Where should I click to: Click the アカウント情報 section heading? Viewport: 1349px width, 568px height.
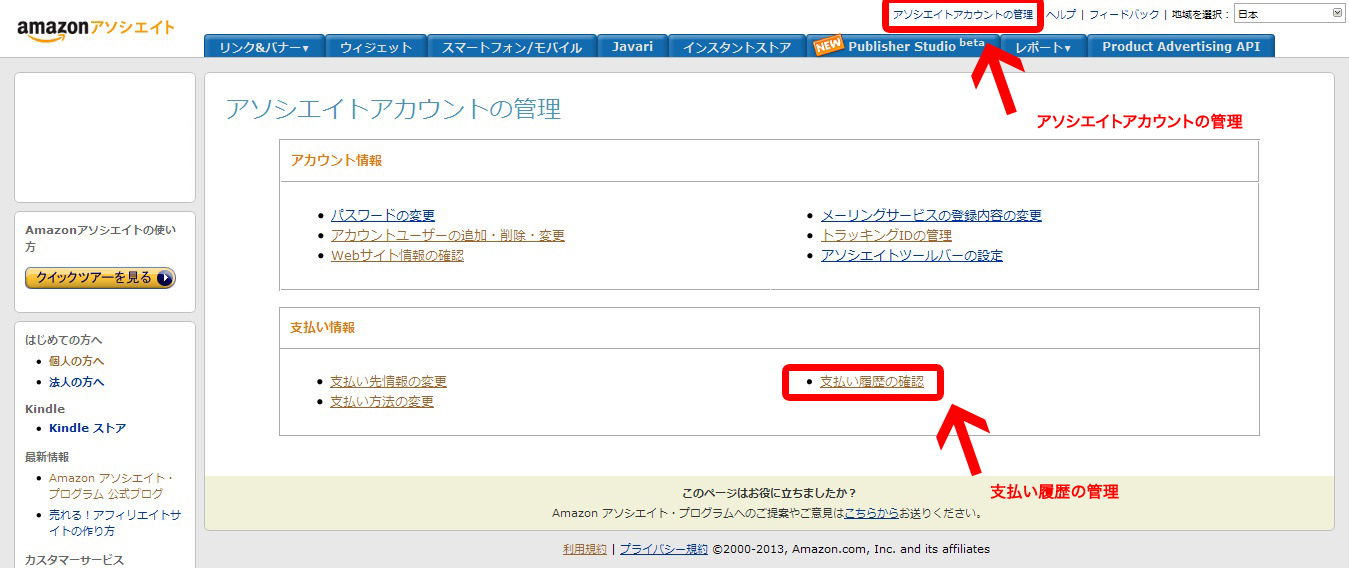[x=336, y=160]
